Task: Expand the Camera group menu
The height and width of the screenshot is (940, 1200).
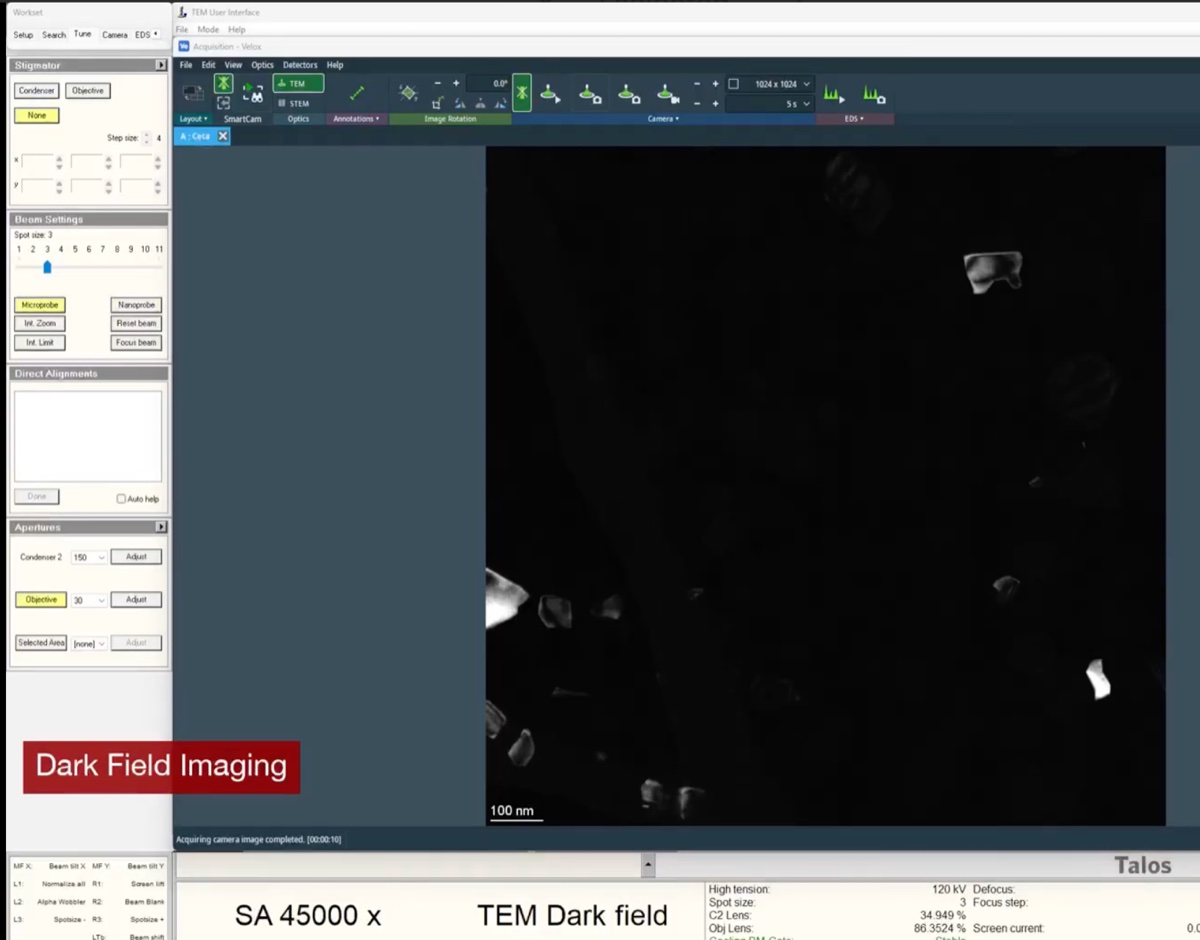Action: click(x=663, y=119)
